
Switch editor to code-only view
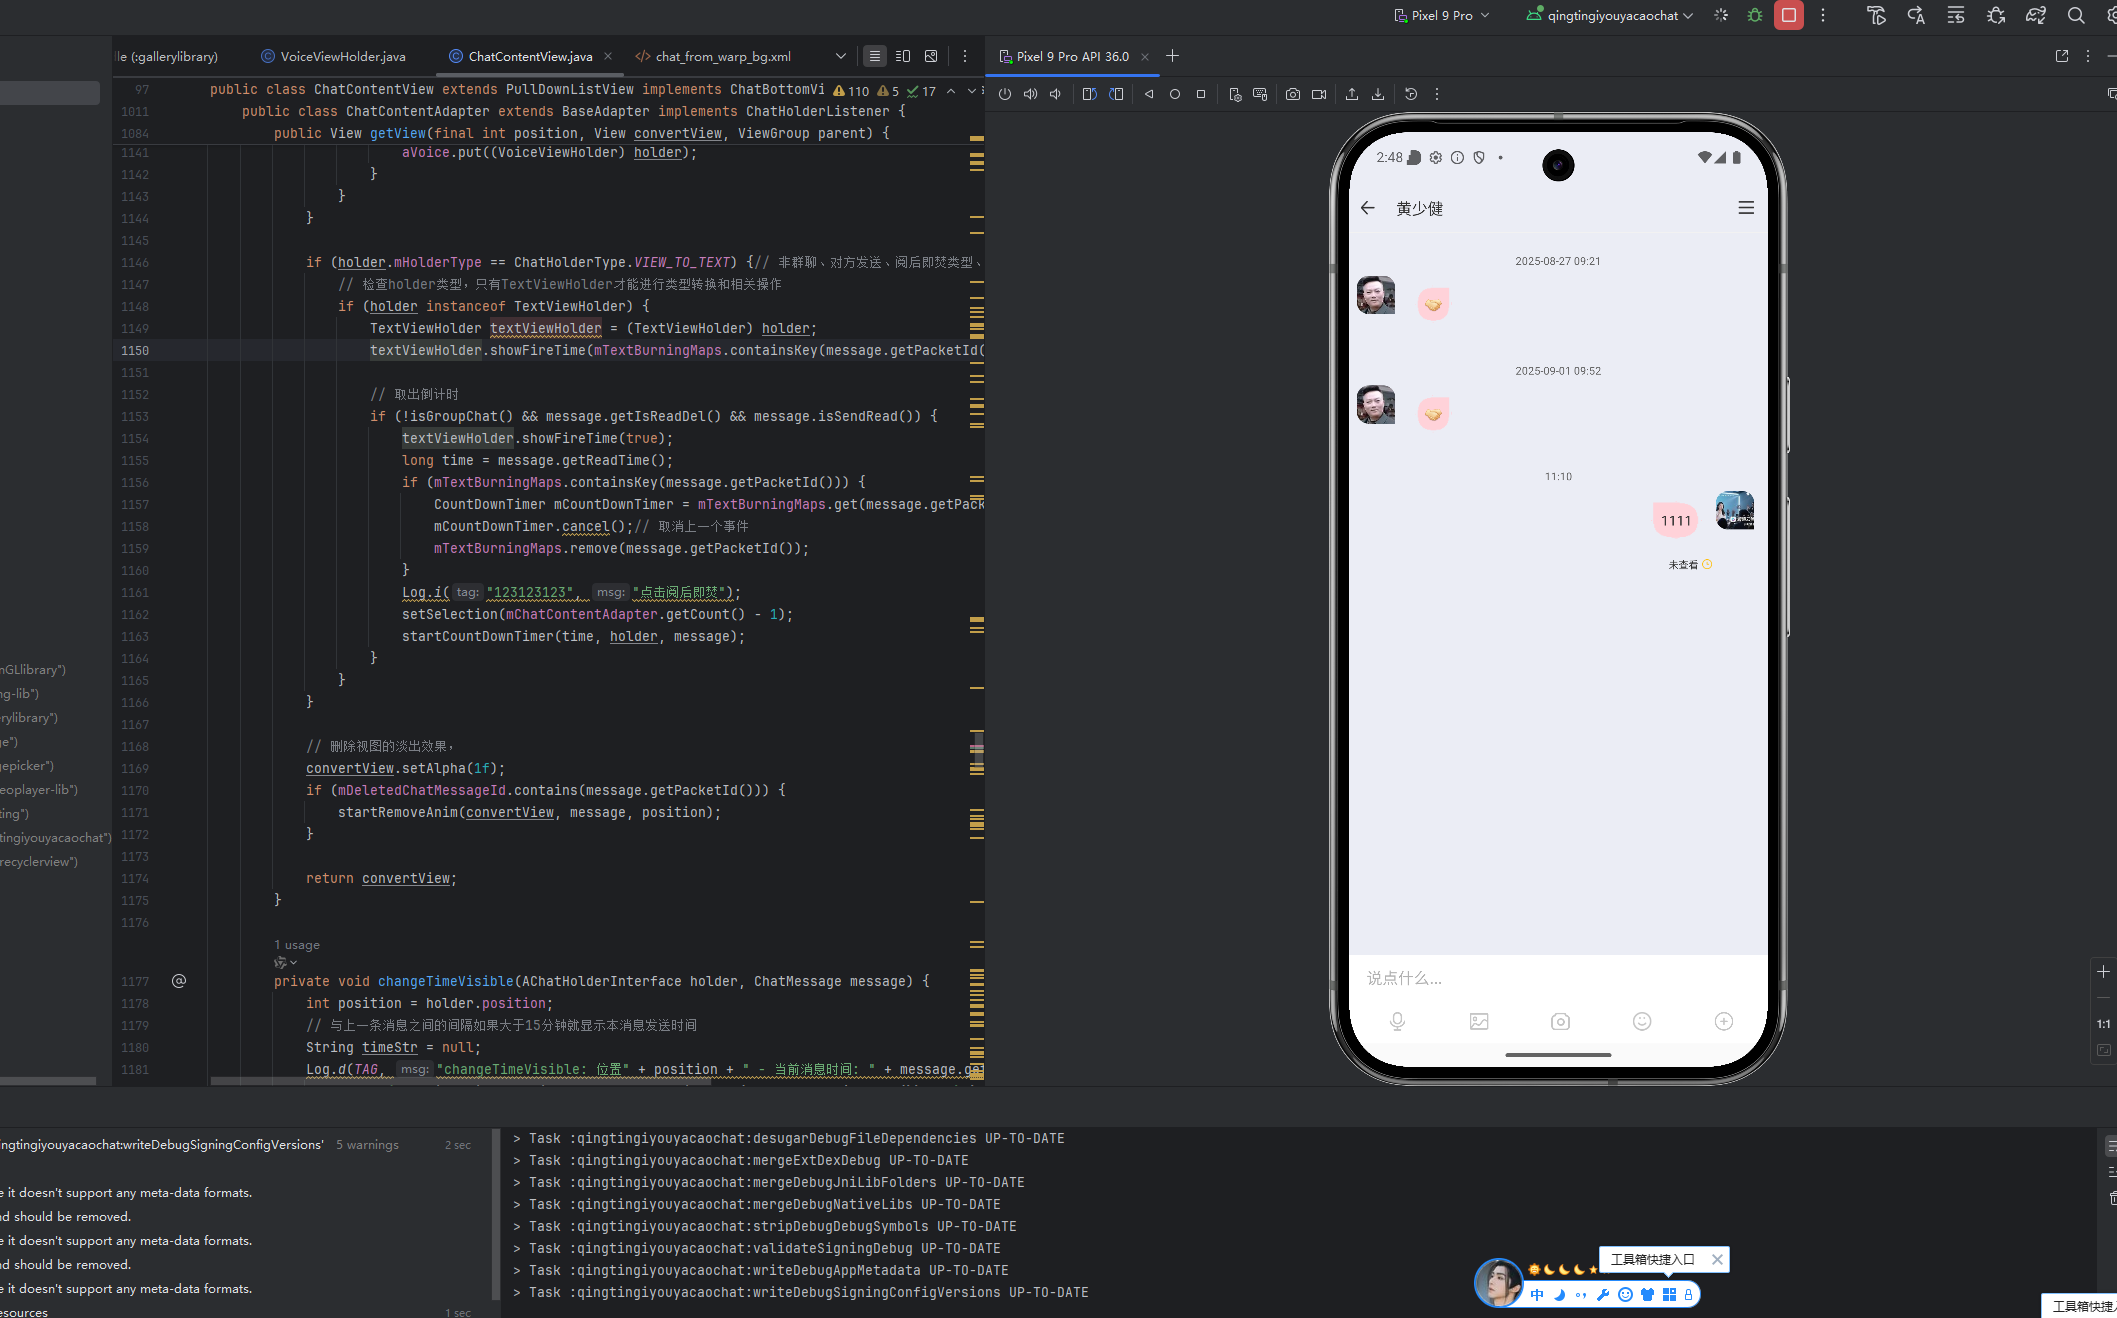pos(875,56)
